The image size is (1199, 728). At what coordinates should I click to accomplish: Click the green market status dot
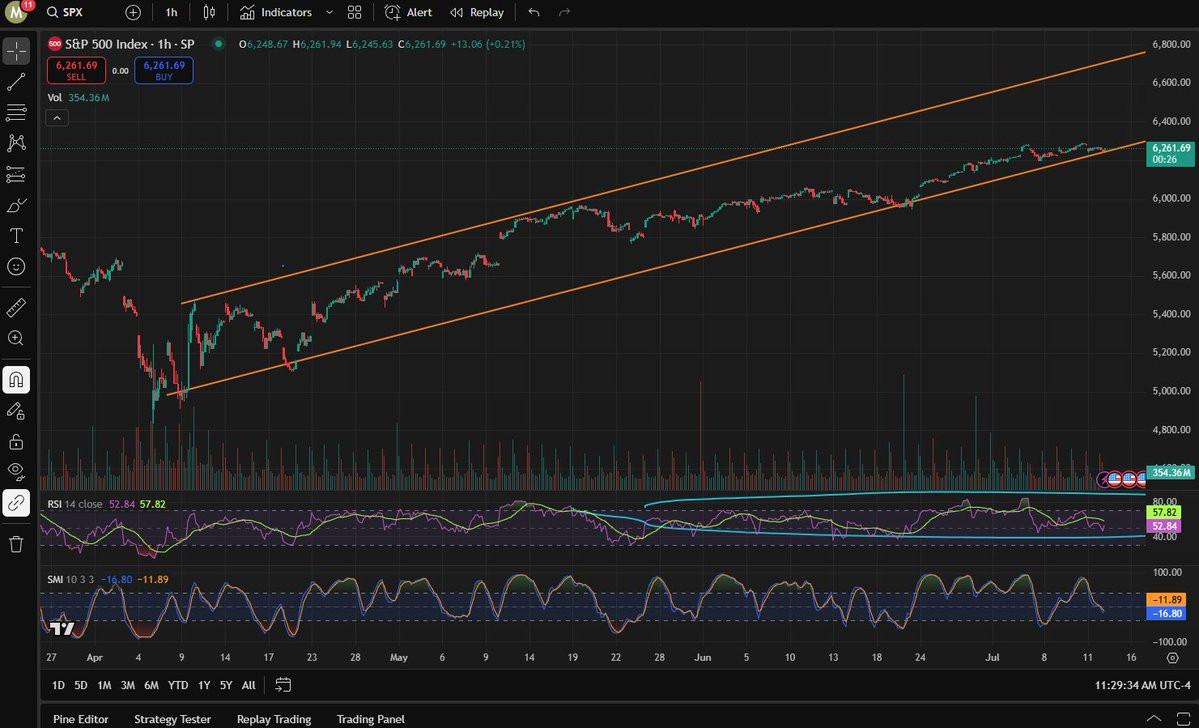tap(218, 44)
